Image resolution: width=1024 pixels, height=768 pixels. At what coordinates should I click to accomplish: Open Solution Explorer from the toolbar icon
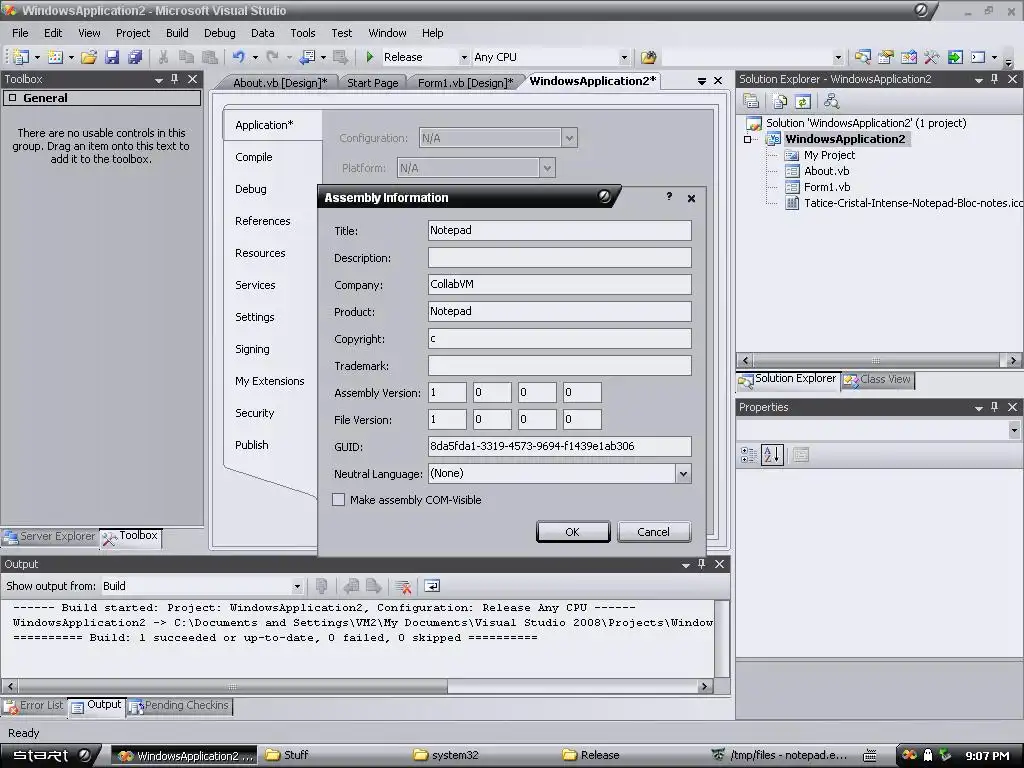point(862,57)
